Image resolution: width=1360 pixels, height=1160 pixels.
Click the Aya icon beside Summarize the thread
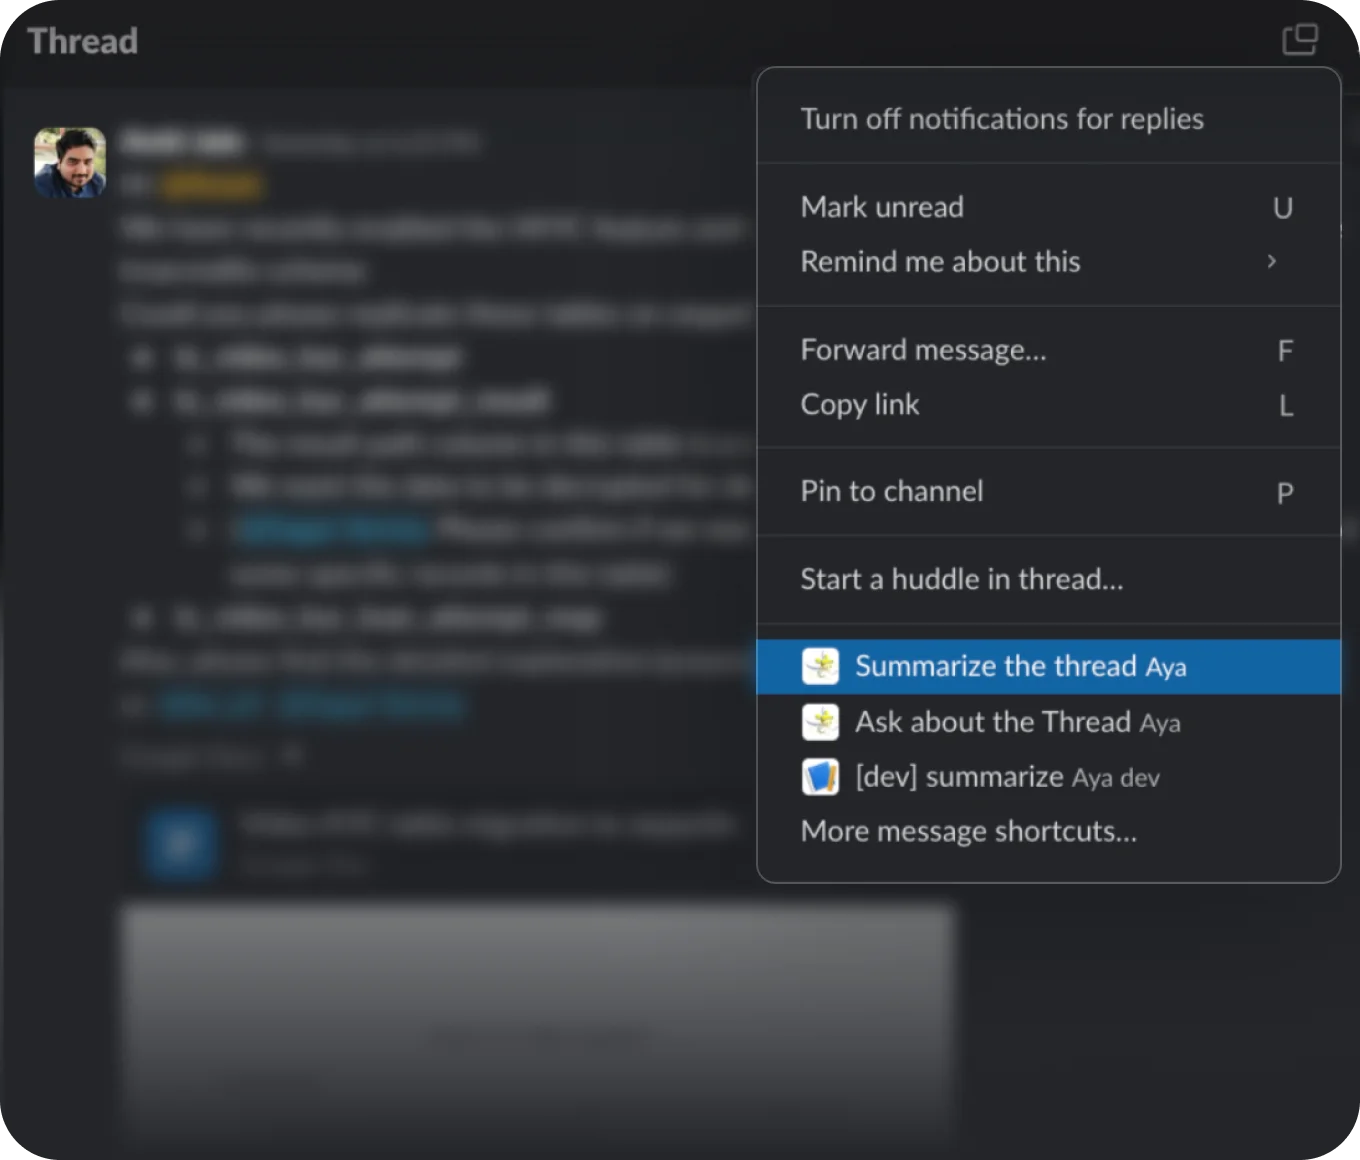pyautogui.click(x=820, y=667)
